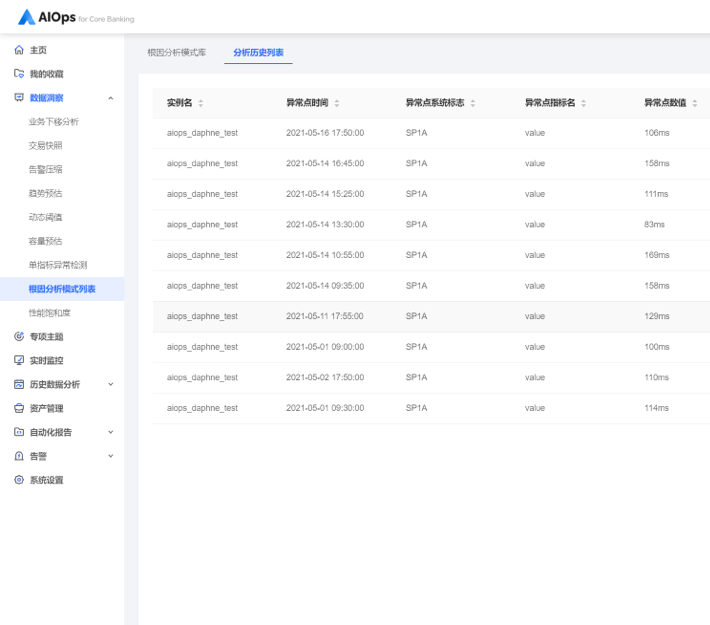The width and height of the screenshot is (710, 625).
Task: Sort by 异常点系统标志 column sort arrows
Action: pos(473,103)
